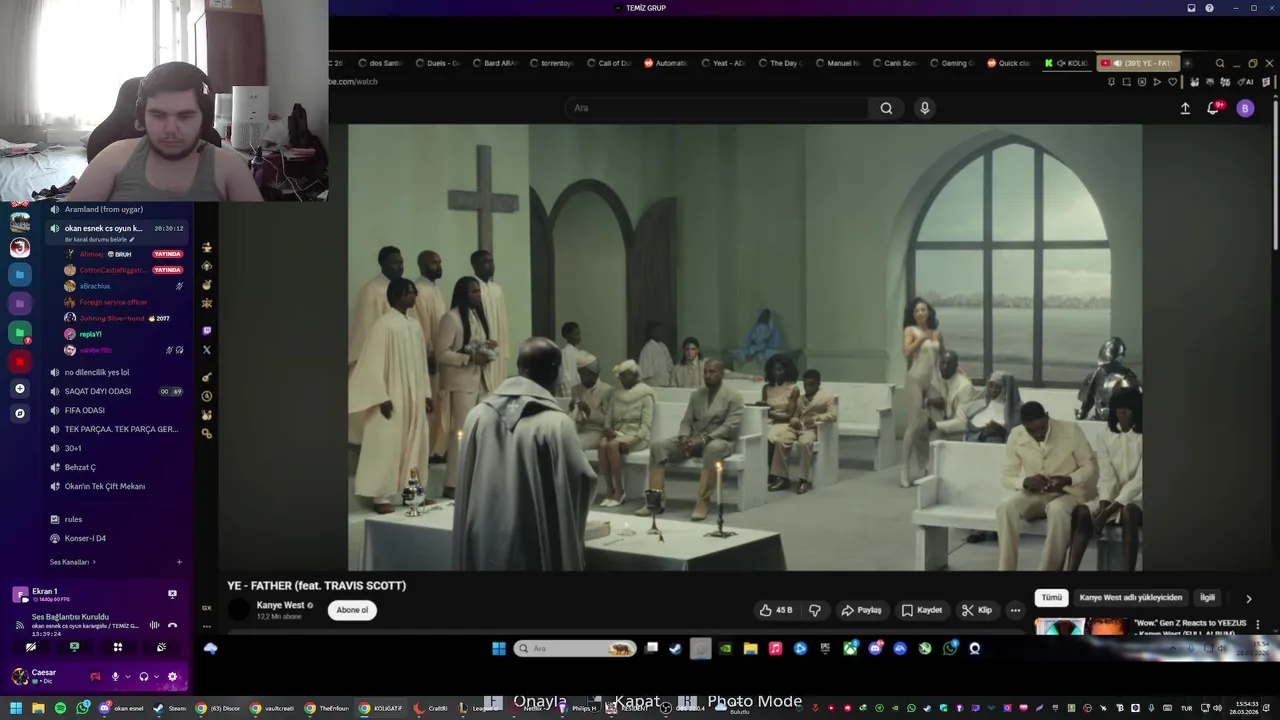Open options for Gen Z Reacts suggestion

coord(1258,624)
